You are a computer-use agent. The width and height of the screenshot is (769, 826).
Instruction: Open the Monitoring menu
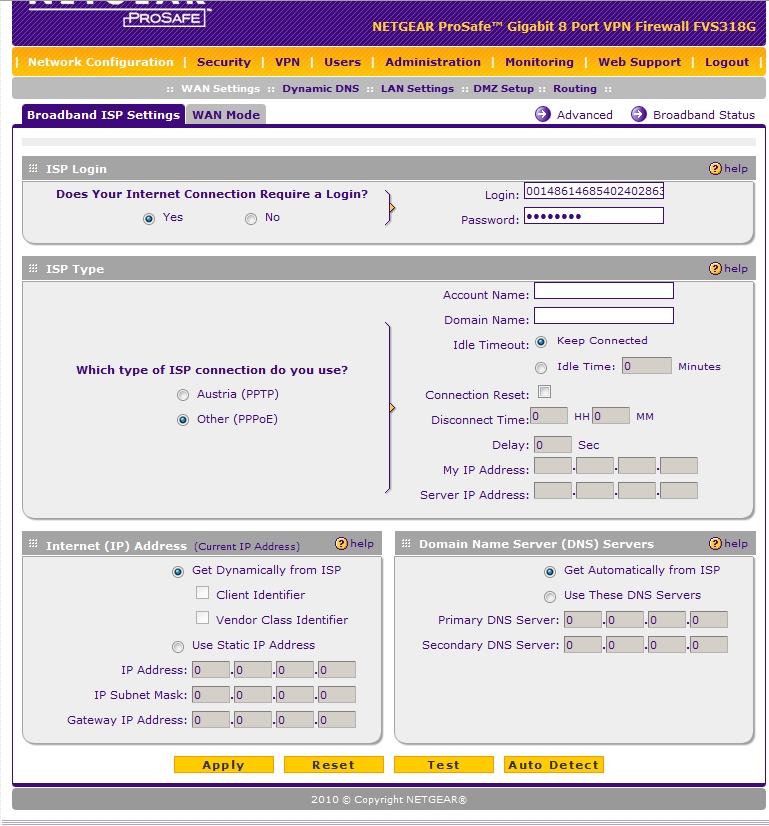click(539, 62)
